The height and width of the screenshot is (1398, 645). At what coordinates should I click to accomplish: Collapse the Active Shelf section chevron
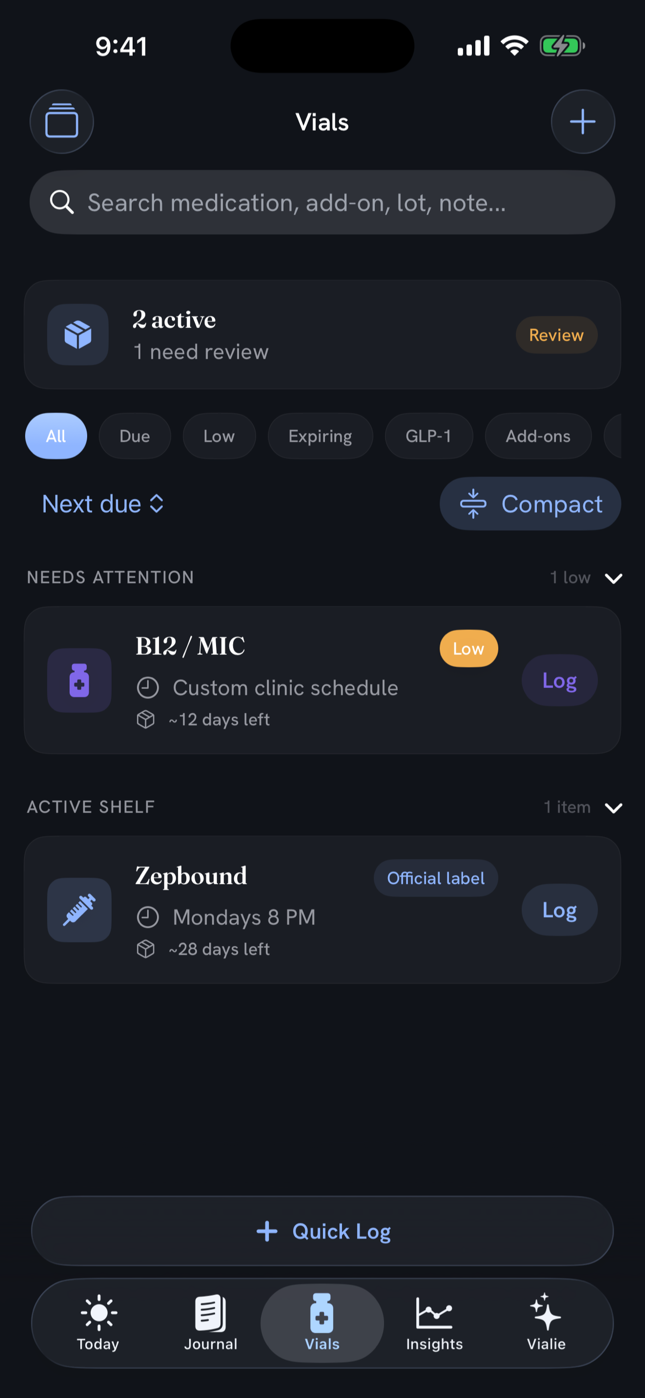point(614,808)
